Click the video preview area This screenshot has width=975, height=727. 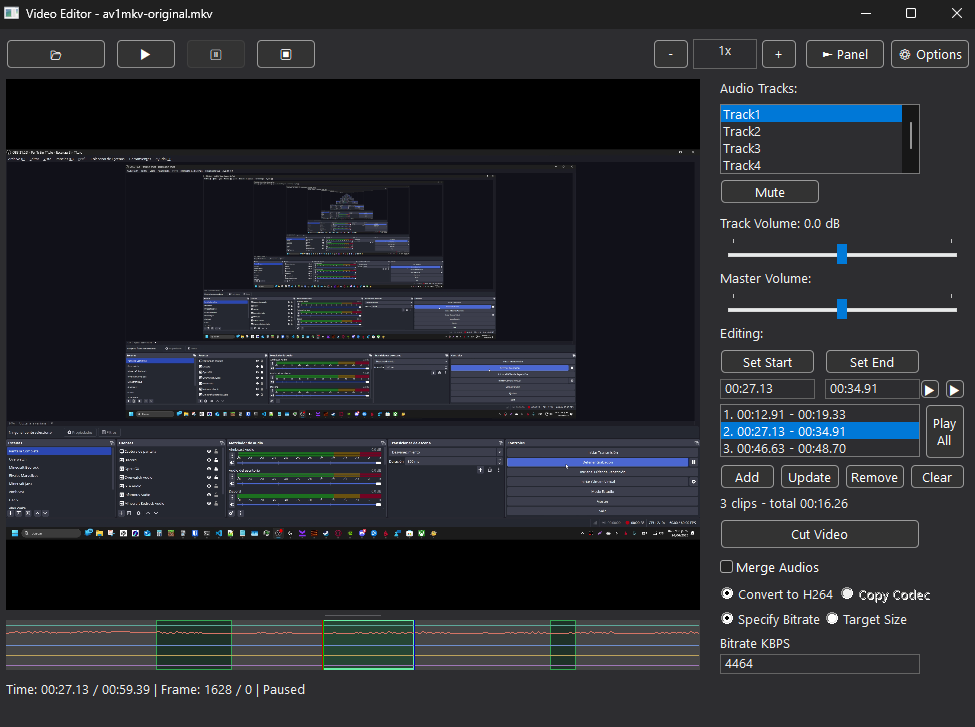353,344
